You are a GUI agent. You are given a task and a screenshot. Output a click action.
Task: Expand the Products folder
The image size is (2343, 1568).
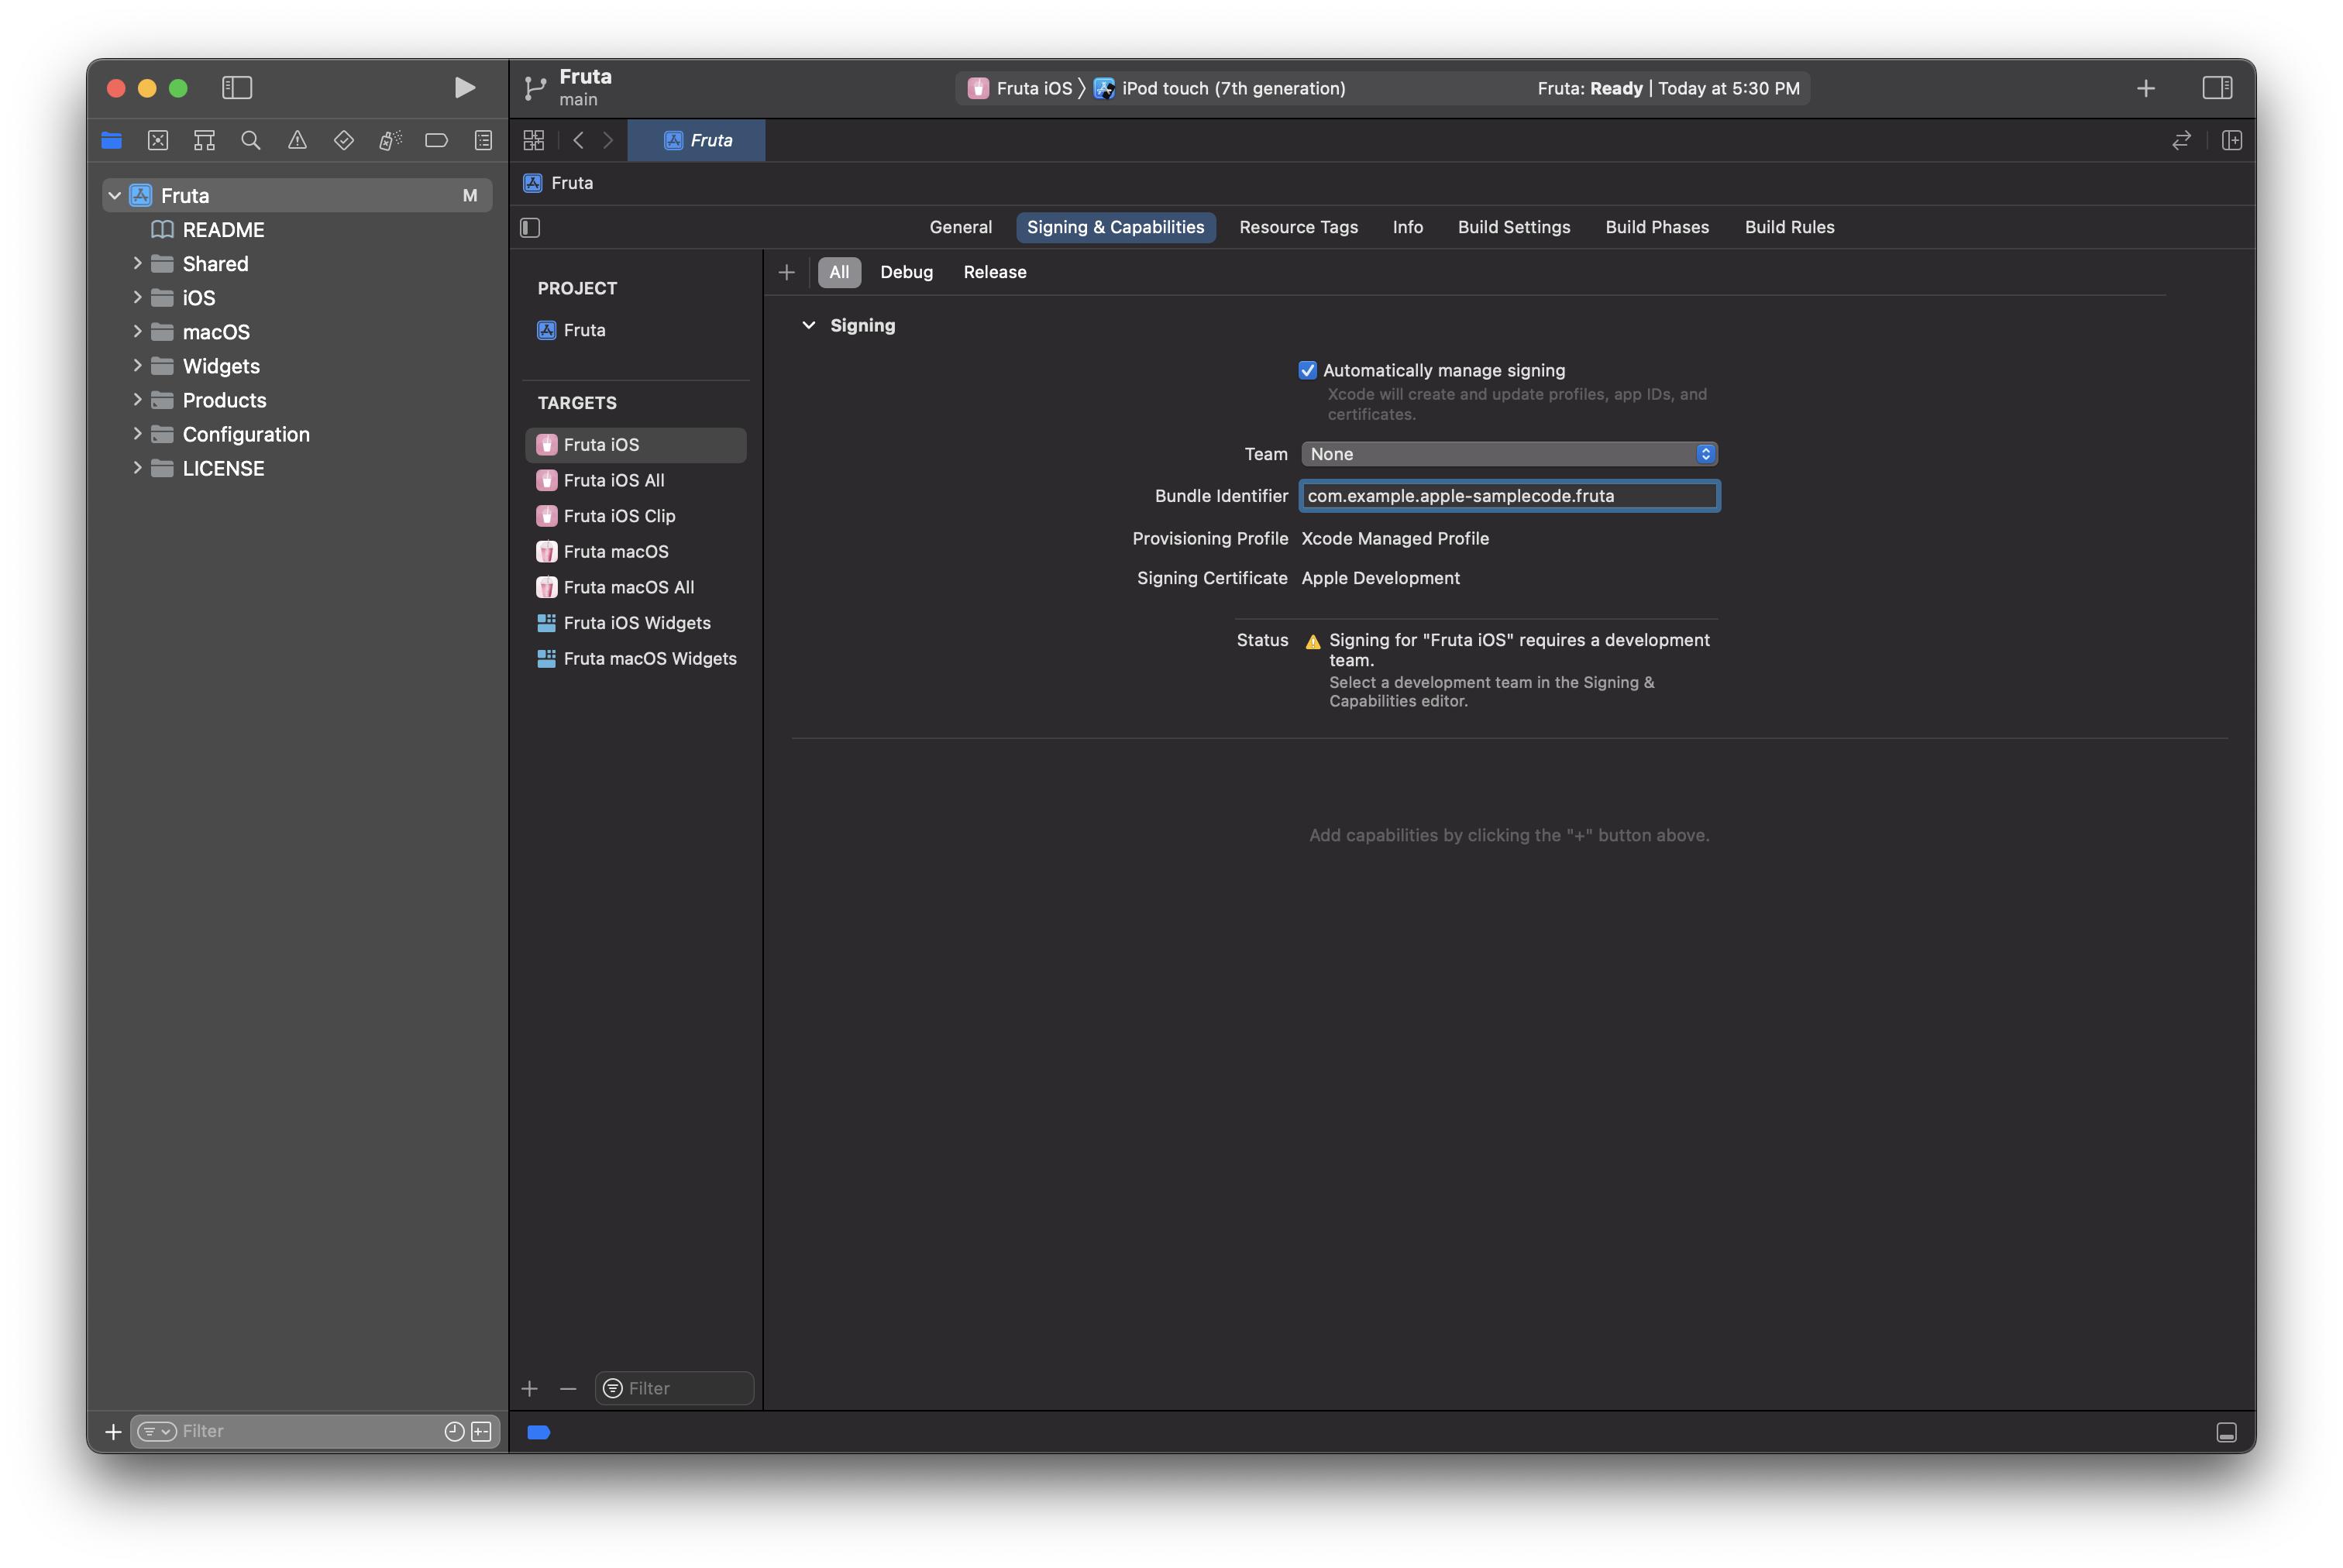click(137, 399)
